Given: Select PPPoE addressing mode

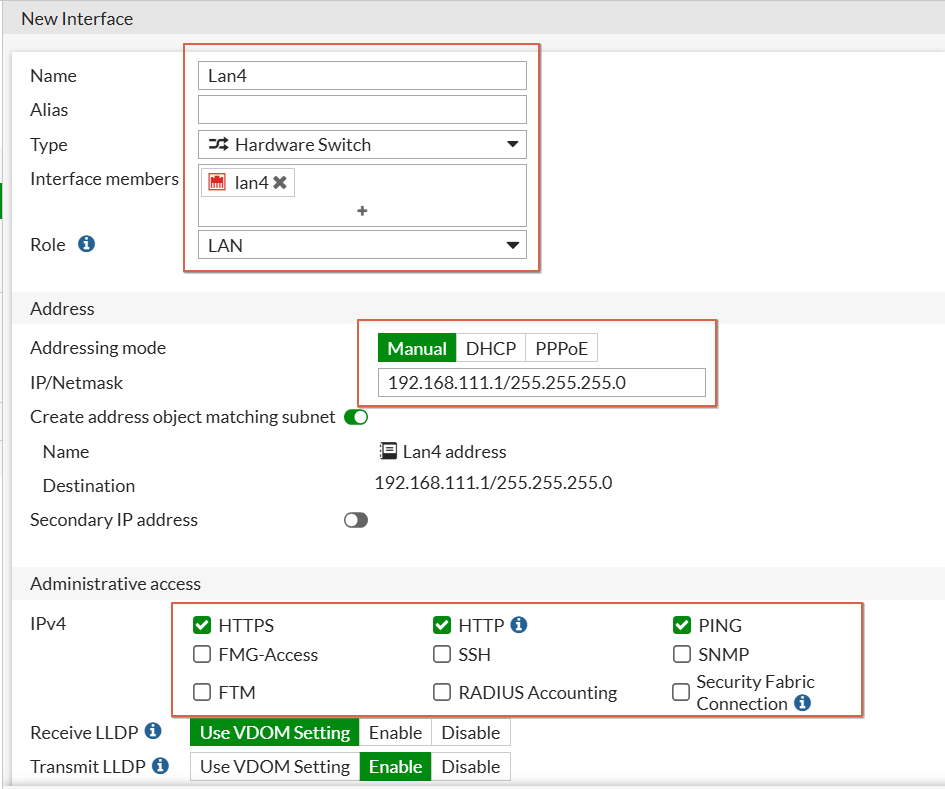Looking at the screenshot, I should (x=562, y=348).
